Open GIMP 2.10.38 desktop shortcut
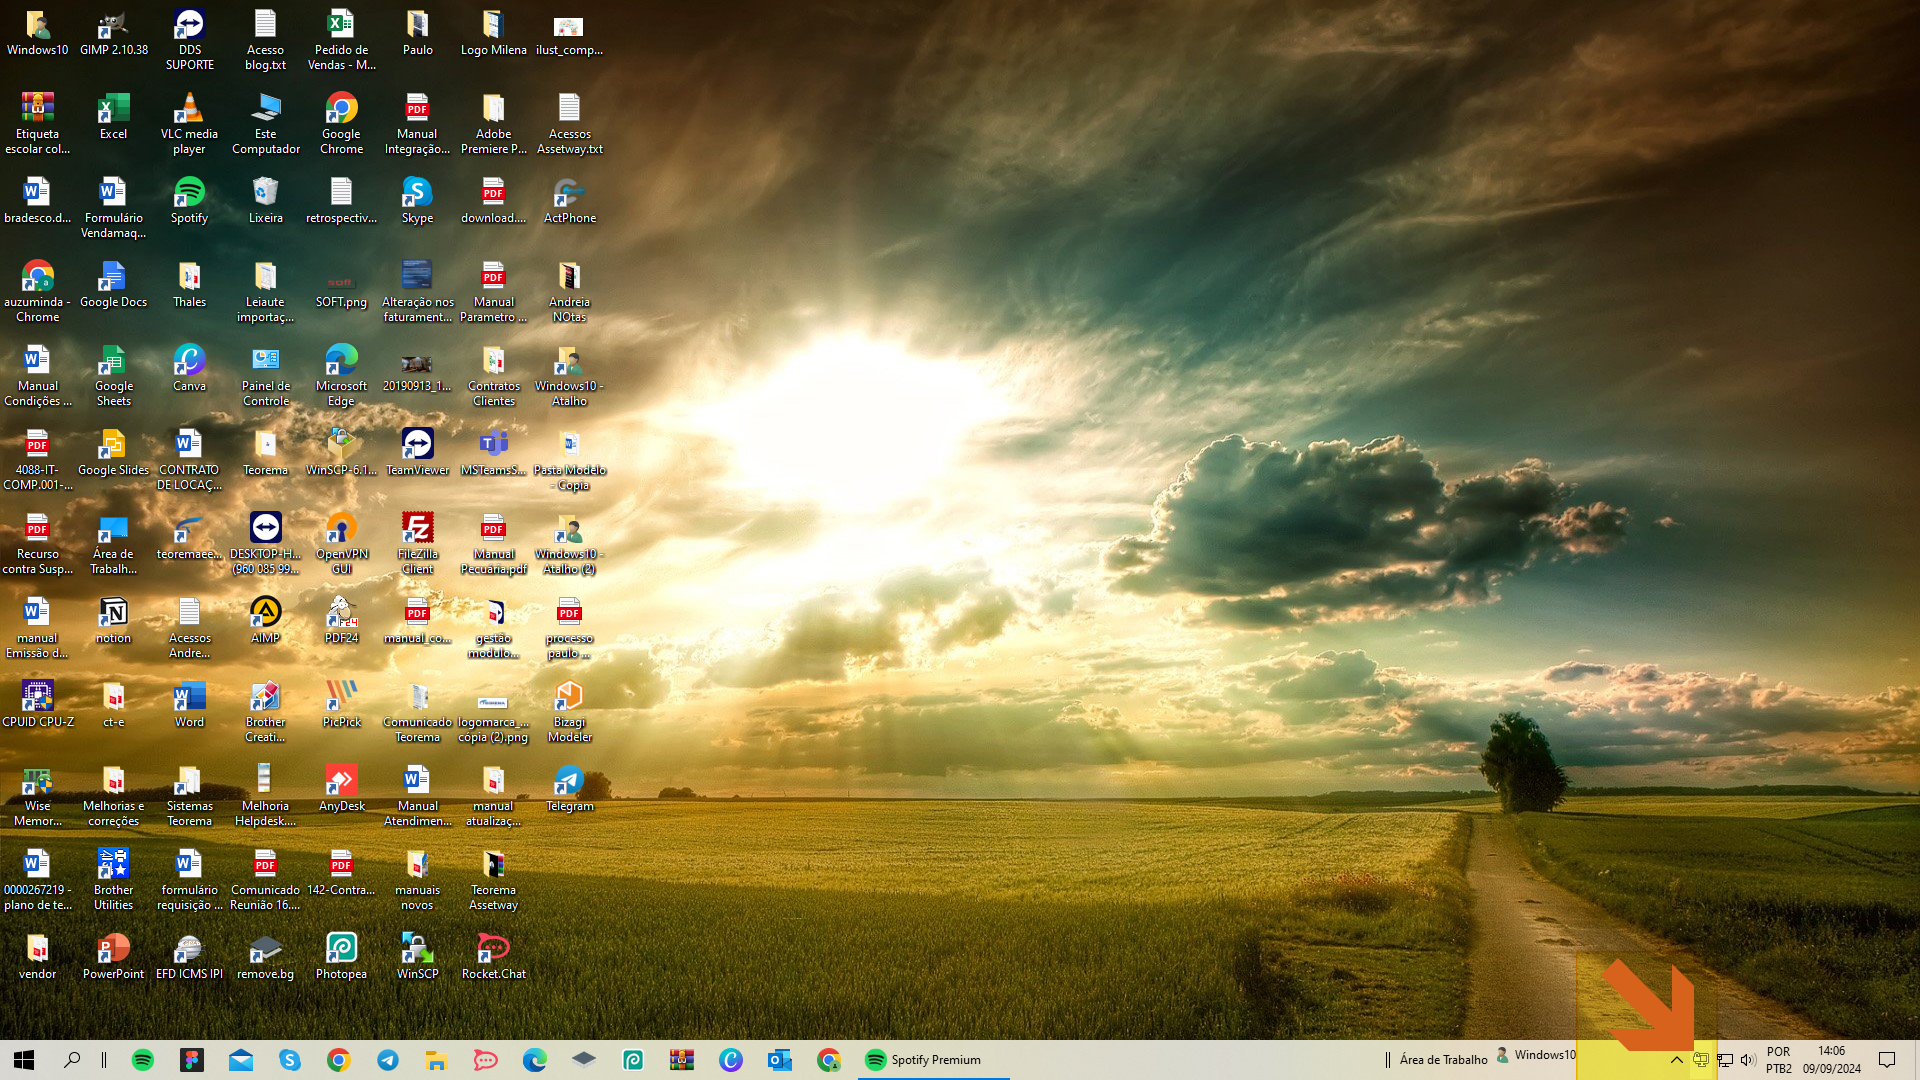 pos(113,33)
